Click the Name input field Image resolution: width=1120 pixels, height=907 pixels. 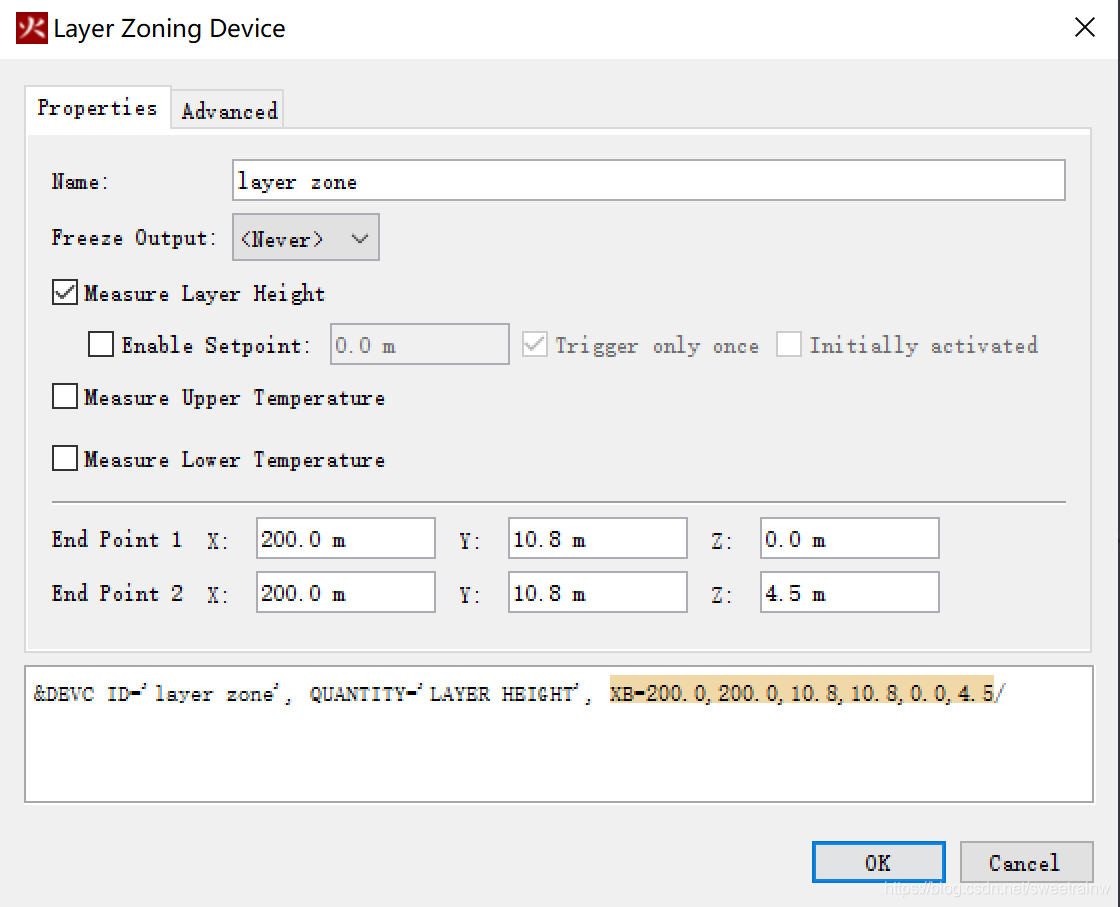pyautogui.click(x=649, y=181)
